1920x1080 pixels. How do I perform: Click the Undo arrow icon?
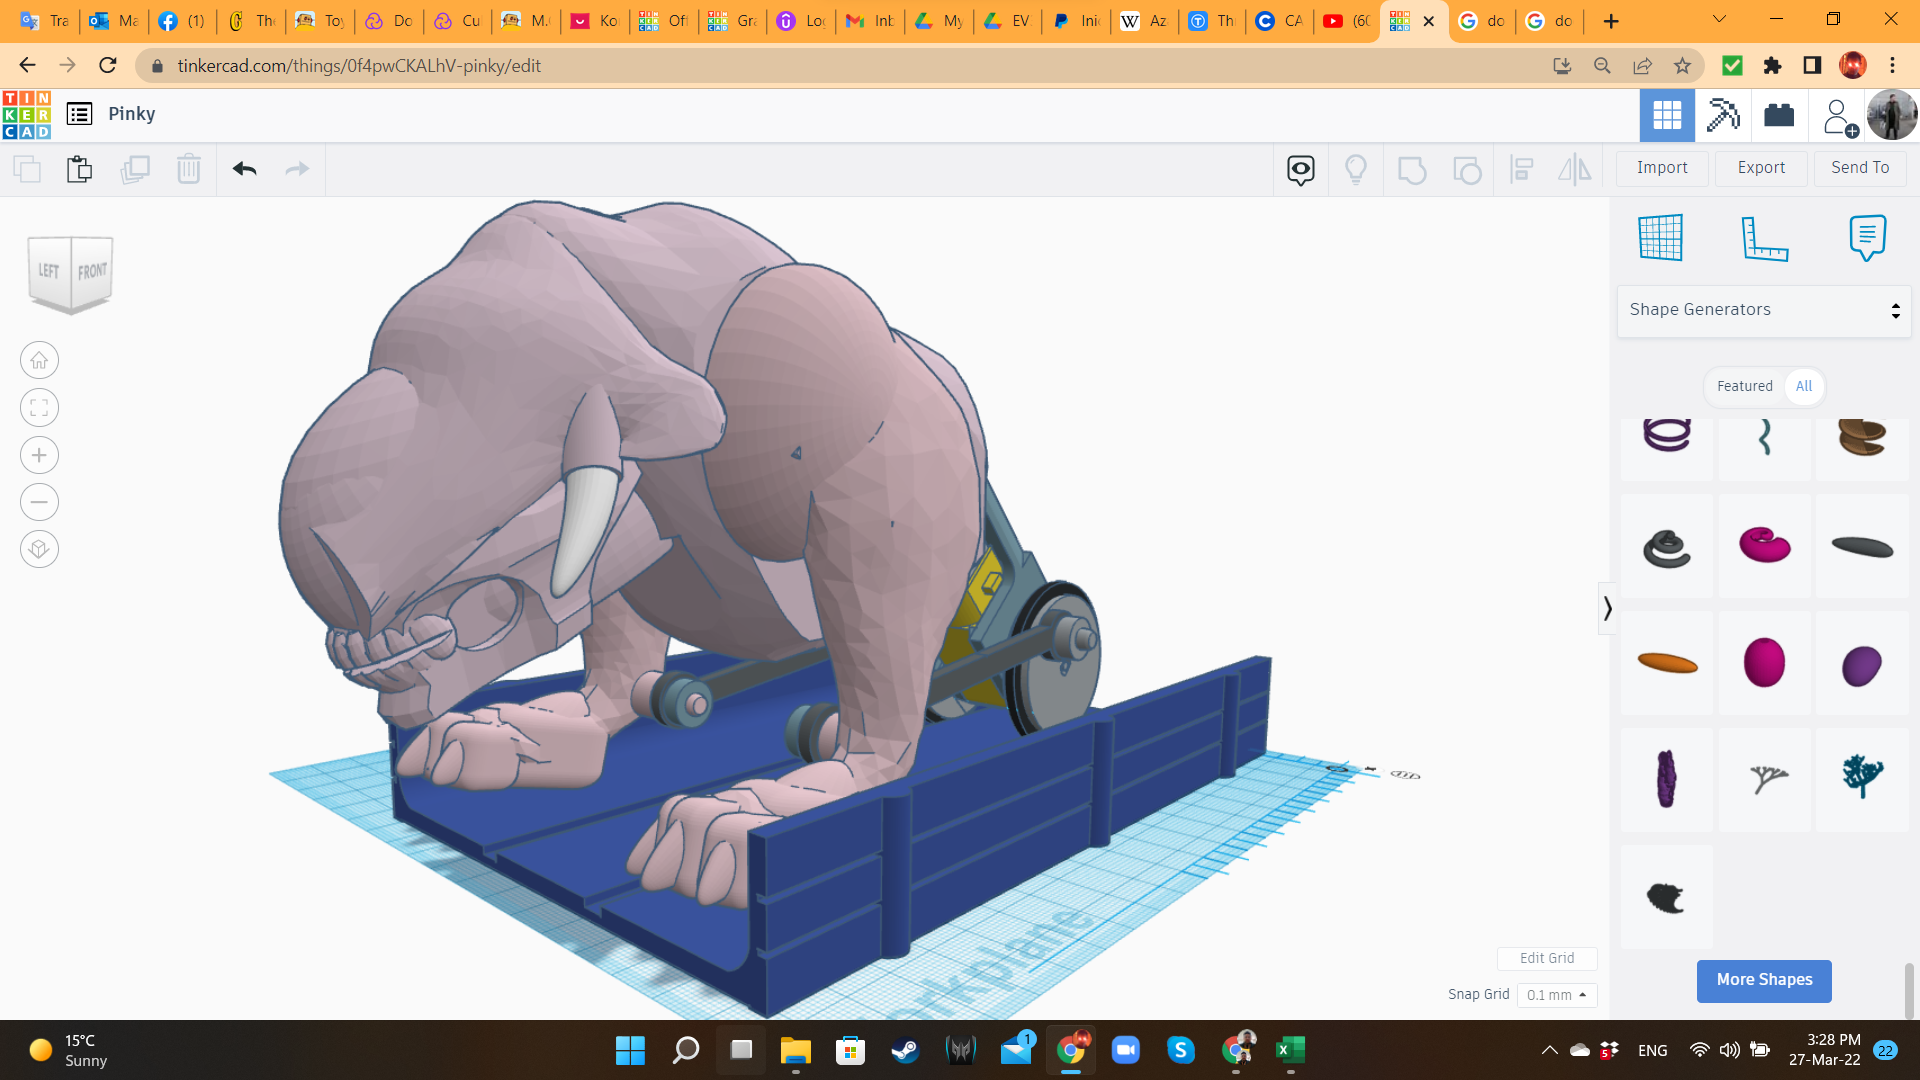[x=245, y=169]
